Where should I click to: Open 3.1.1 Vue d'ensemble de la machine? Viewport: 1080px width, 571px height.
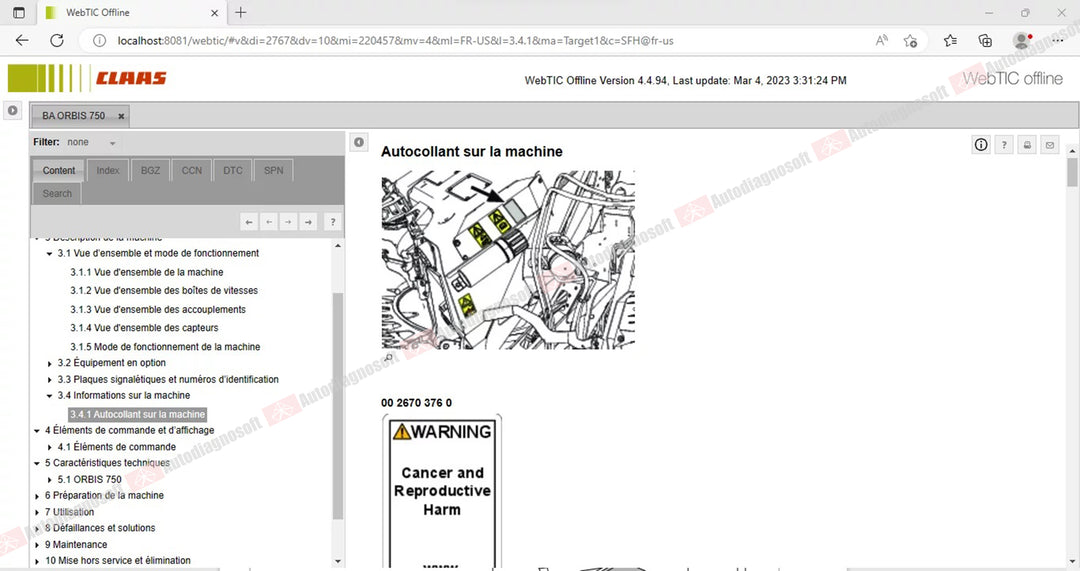(x=147, y=272)
